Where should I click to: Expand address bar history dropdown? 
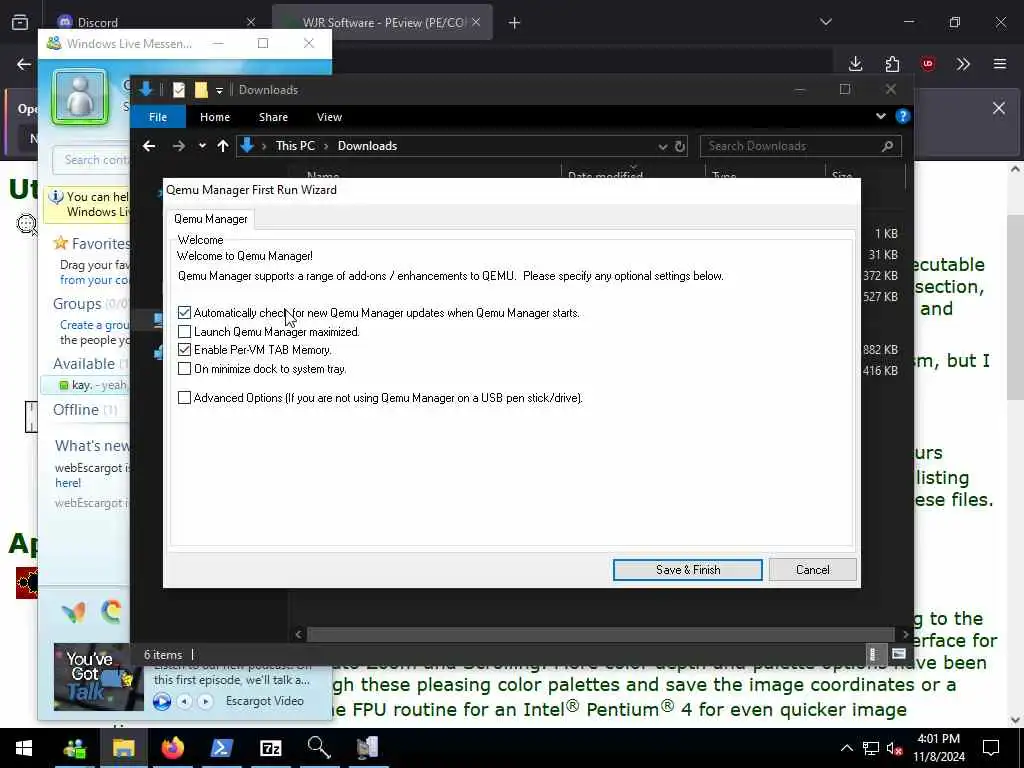pyautogui.click(x=662, y=146)
